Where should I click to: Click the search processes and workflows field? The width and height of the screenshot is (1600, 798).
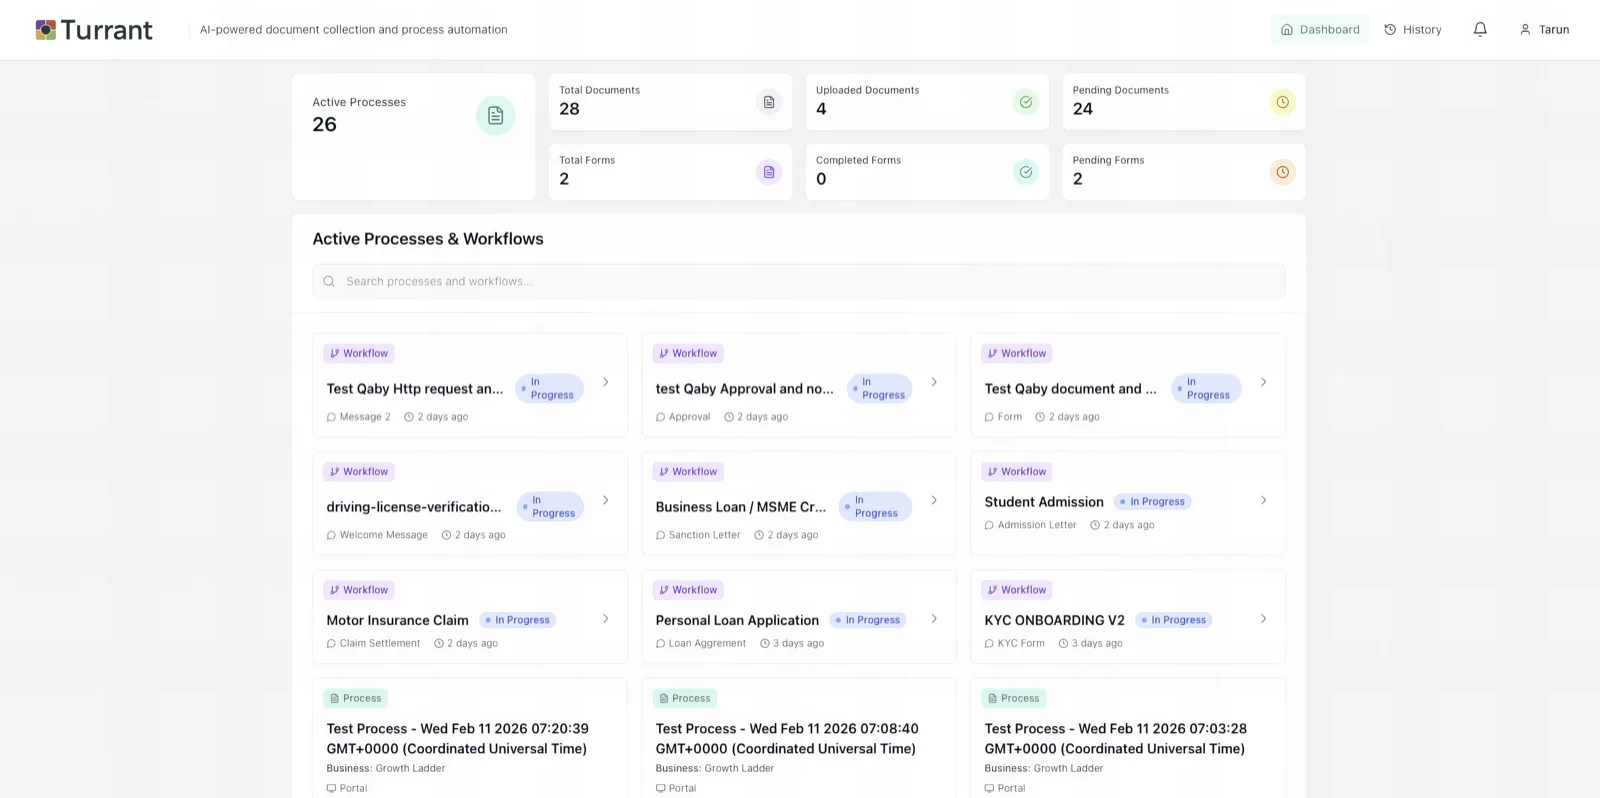coord(799,281)
